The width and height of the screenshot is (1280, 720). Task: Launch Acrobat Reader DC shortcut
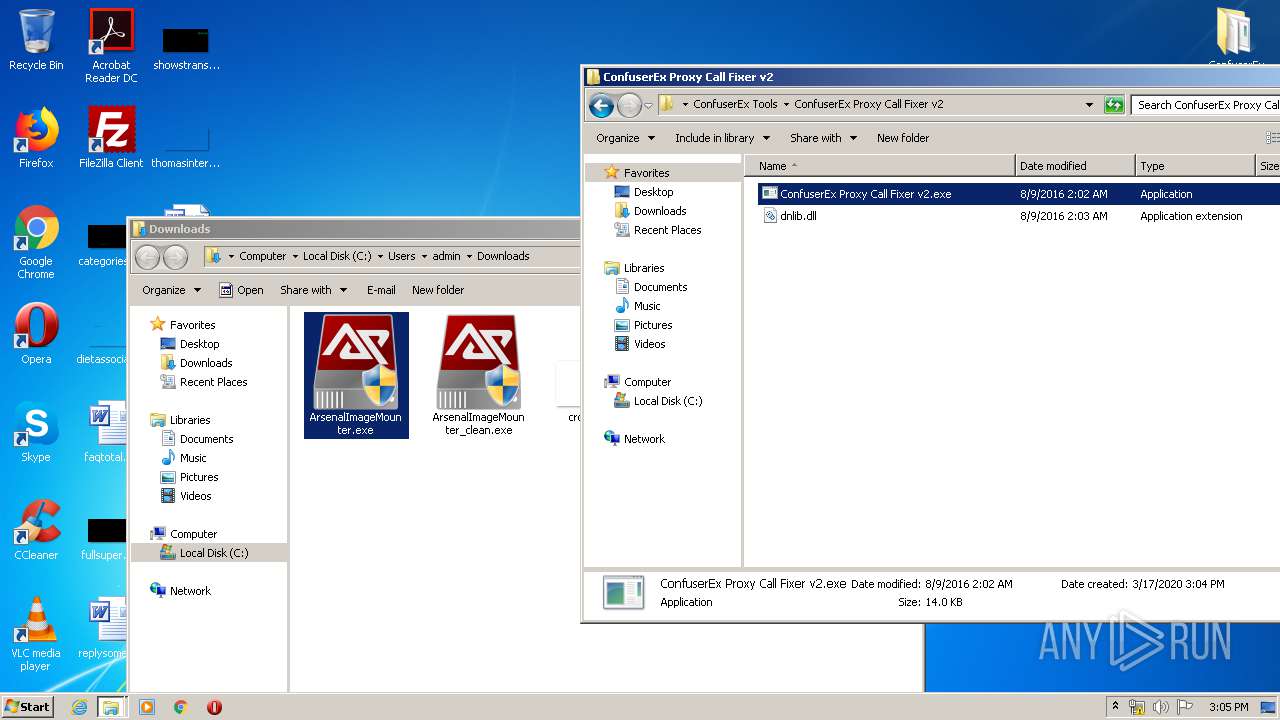tap(111, 46)
